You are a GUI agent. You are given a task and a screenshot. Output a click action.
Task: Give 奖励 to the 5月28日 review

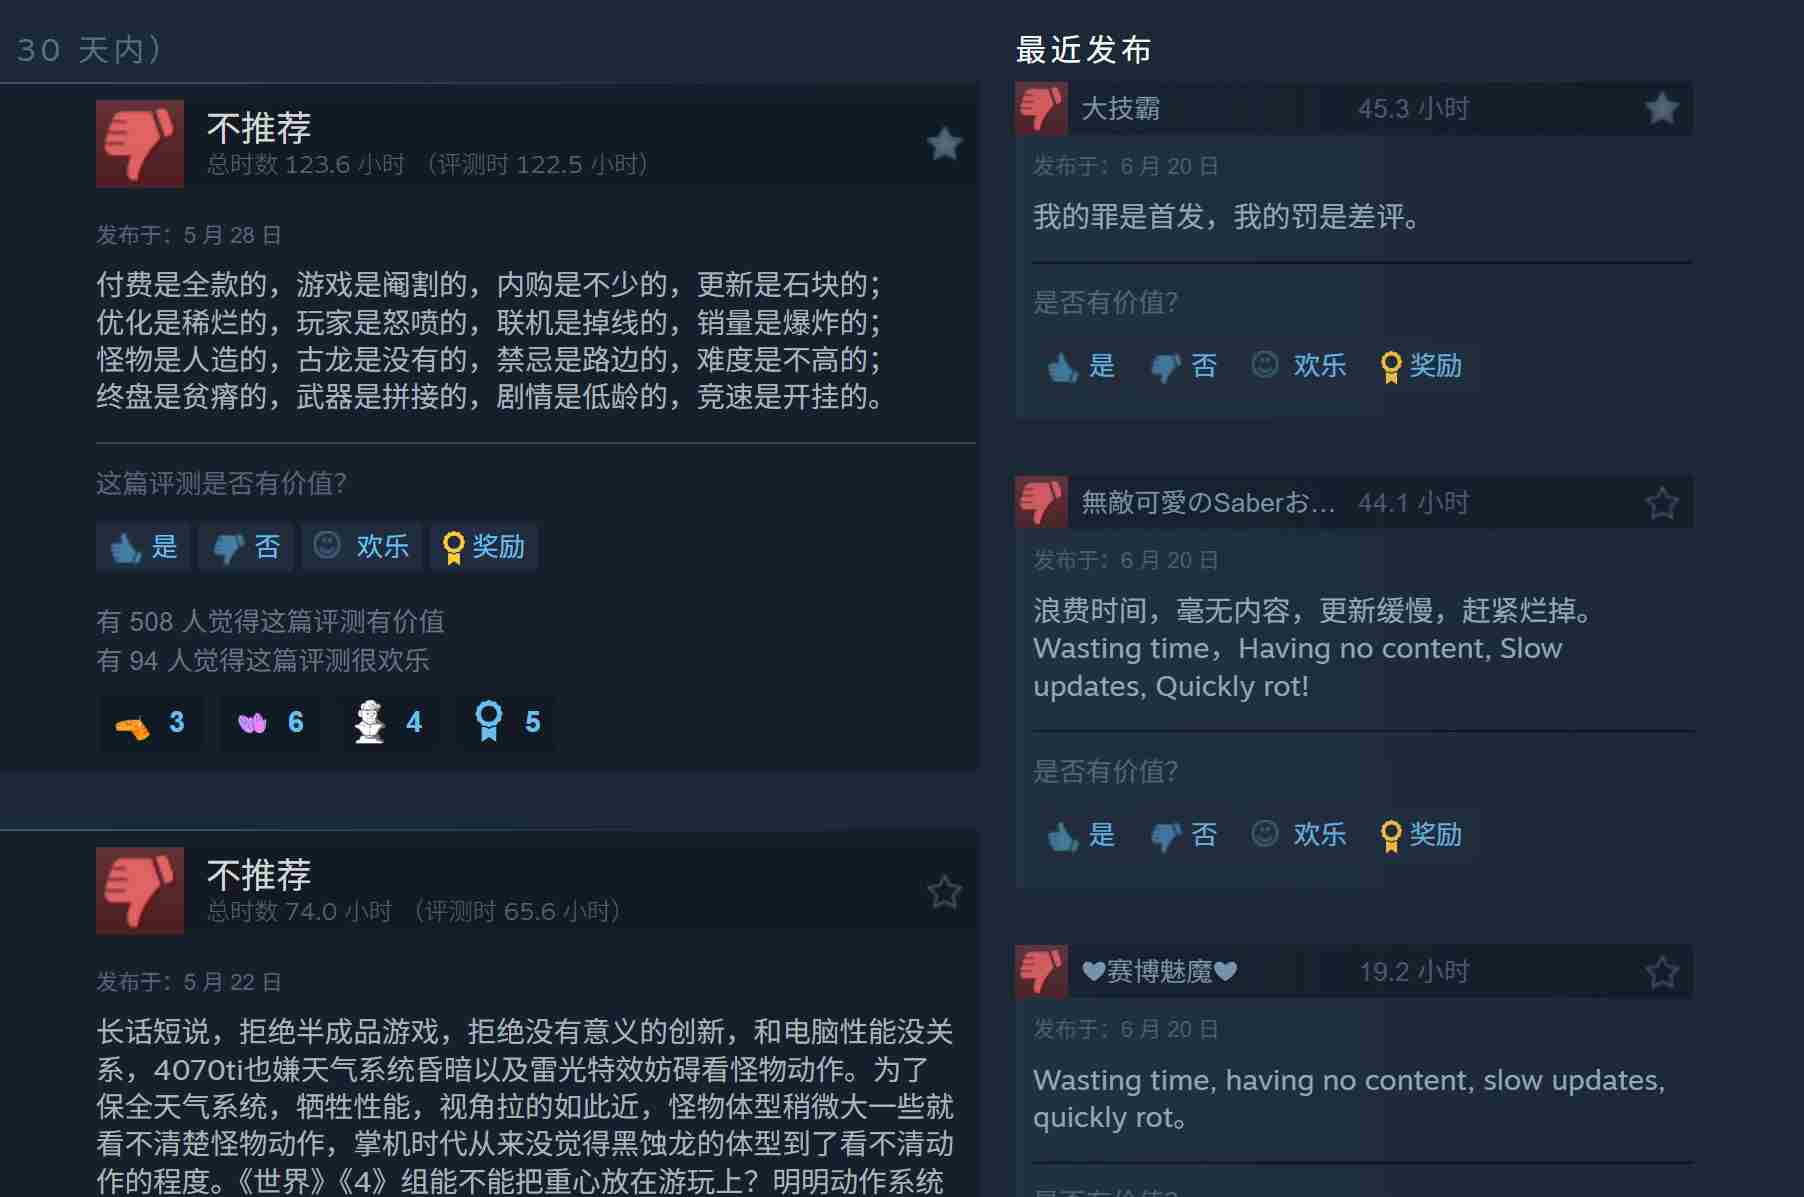(484, 547)
